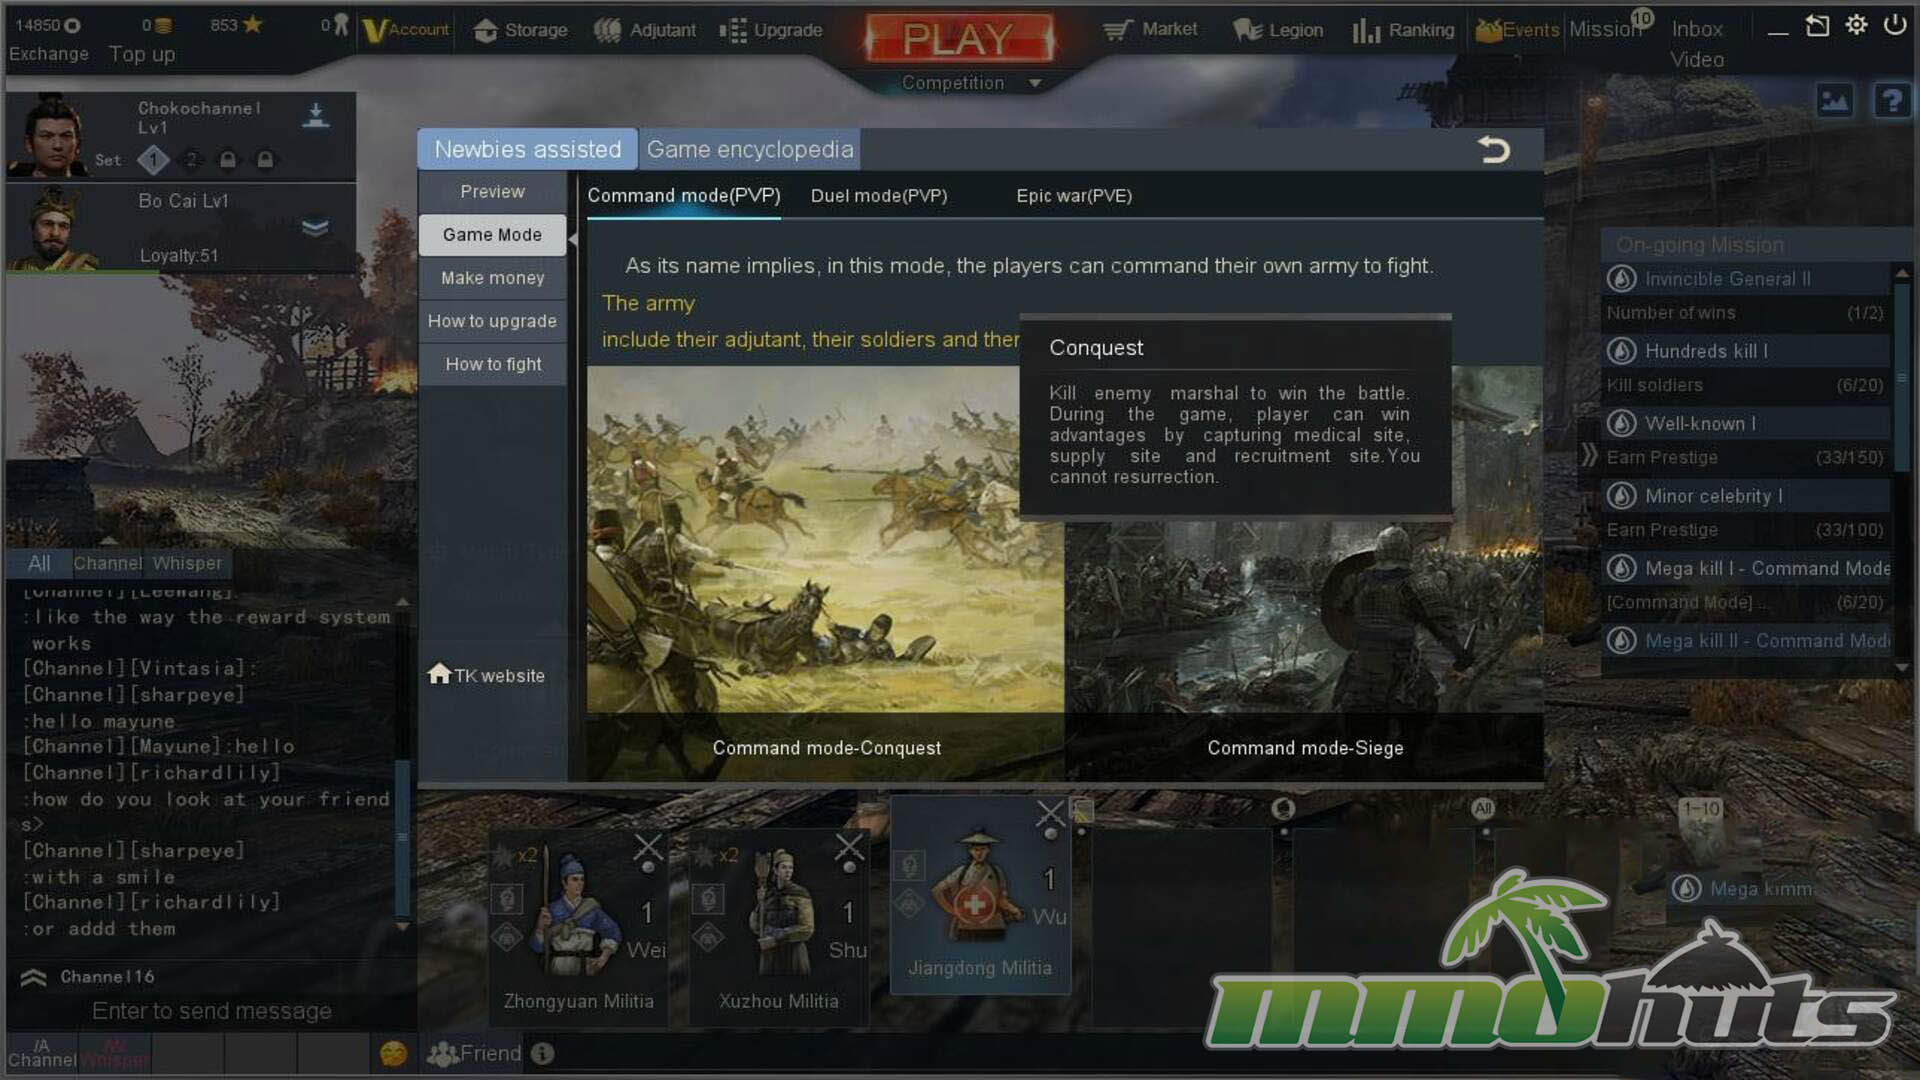Remove Zhongyuan Militia with X mark
This screenshot has height=1080, width=1920.
648,848
